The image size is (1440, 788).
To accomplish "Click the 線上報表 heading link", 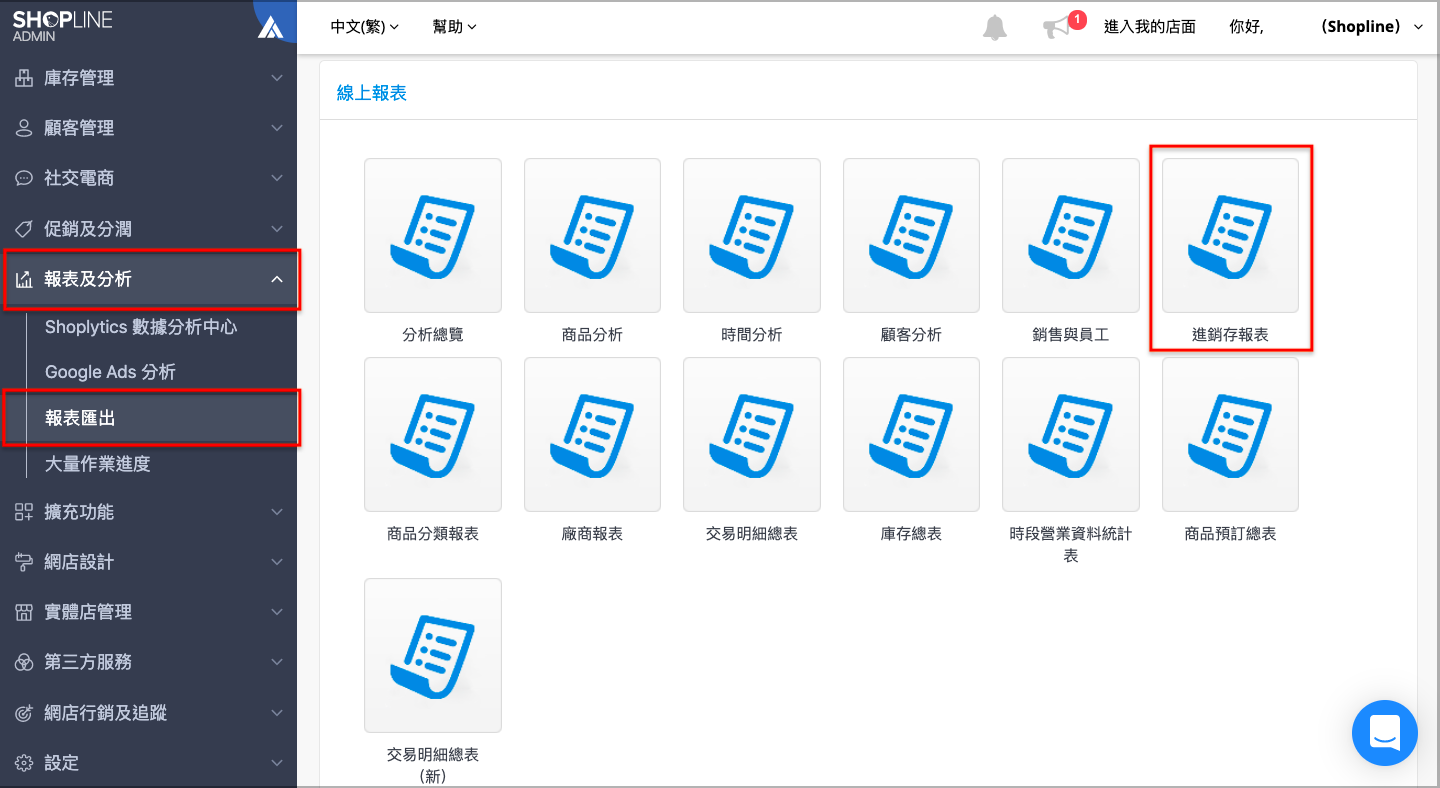I will click(372, 93).
